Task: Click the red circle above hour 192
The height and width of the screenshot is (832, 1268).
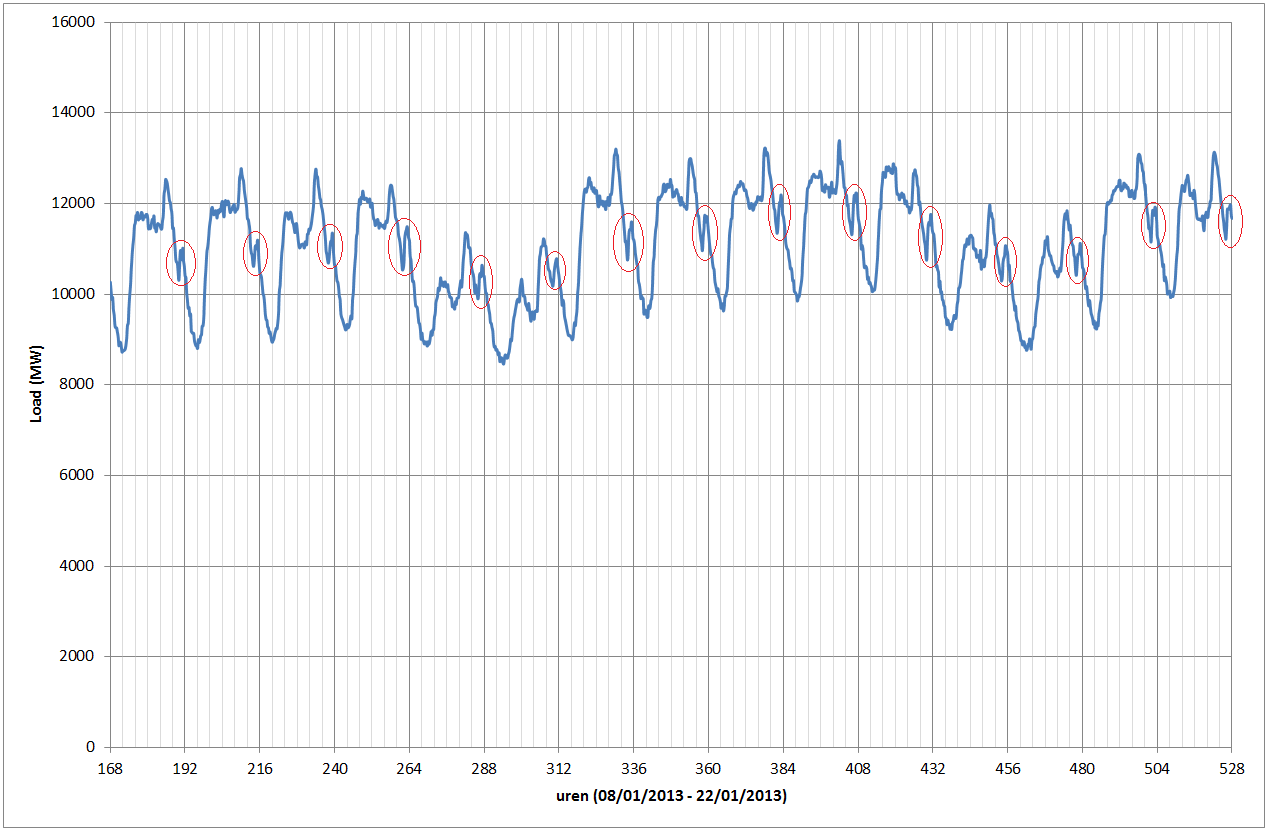Action: click(x=181, y=262)
